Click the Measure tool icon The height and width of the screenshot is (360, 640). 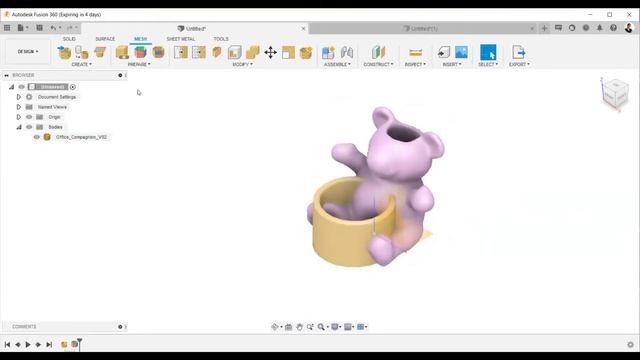(x=415, y=52)
